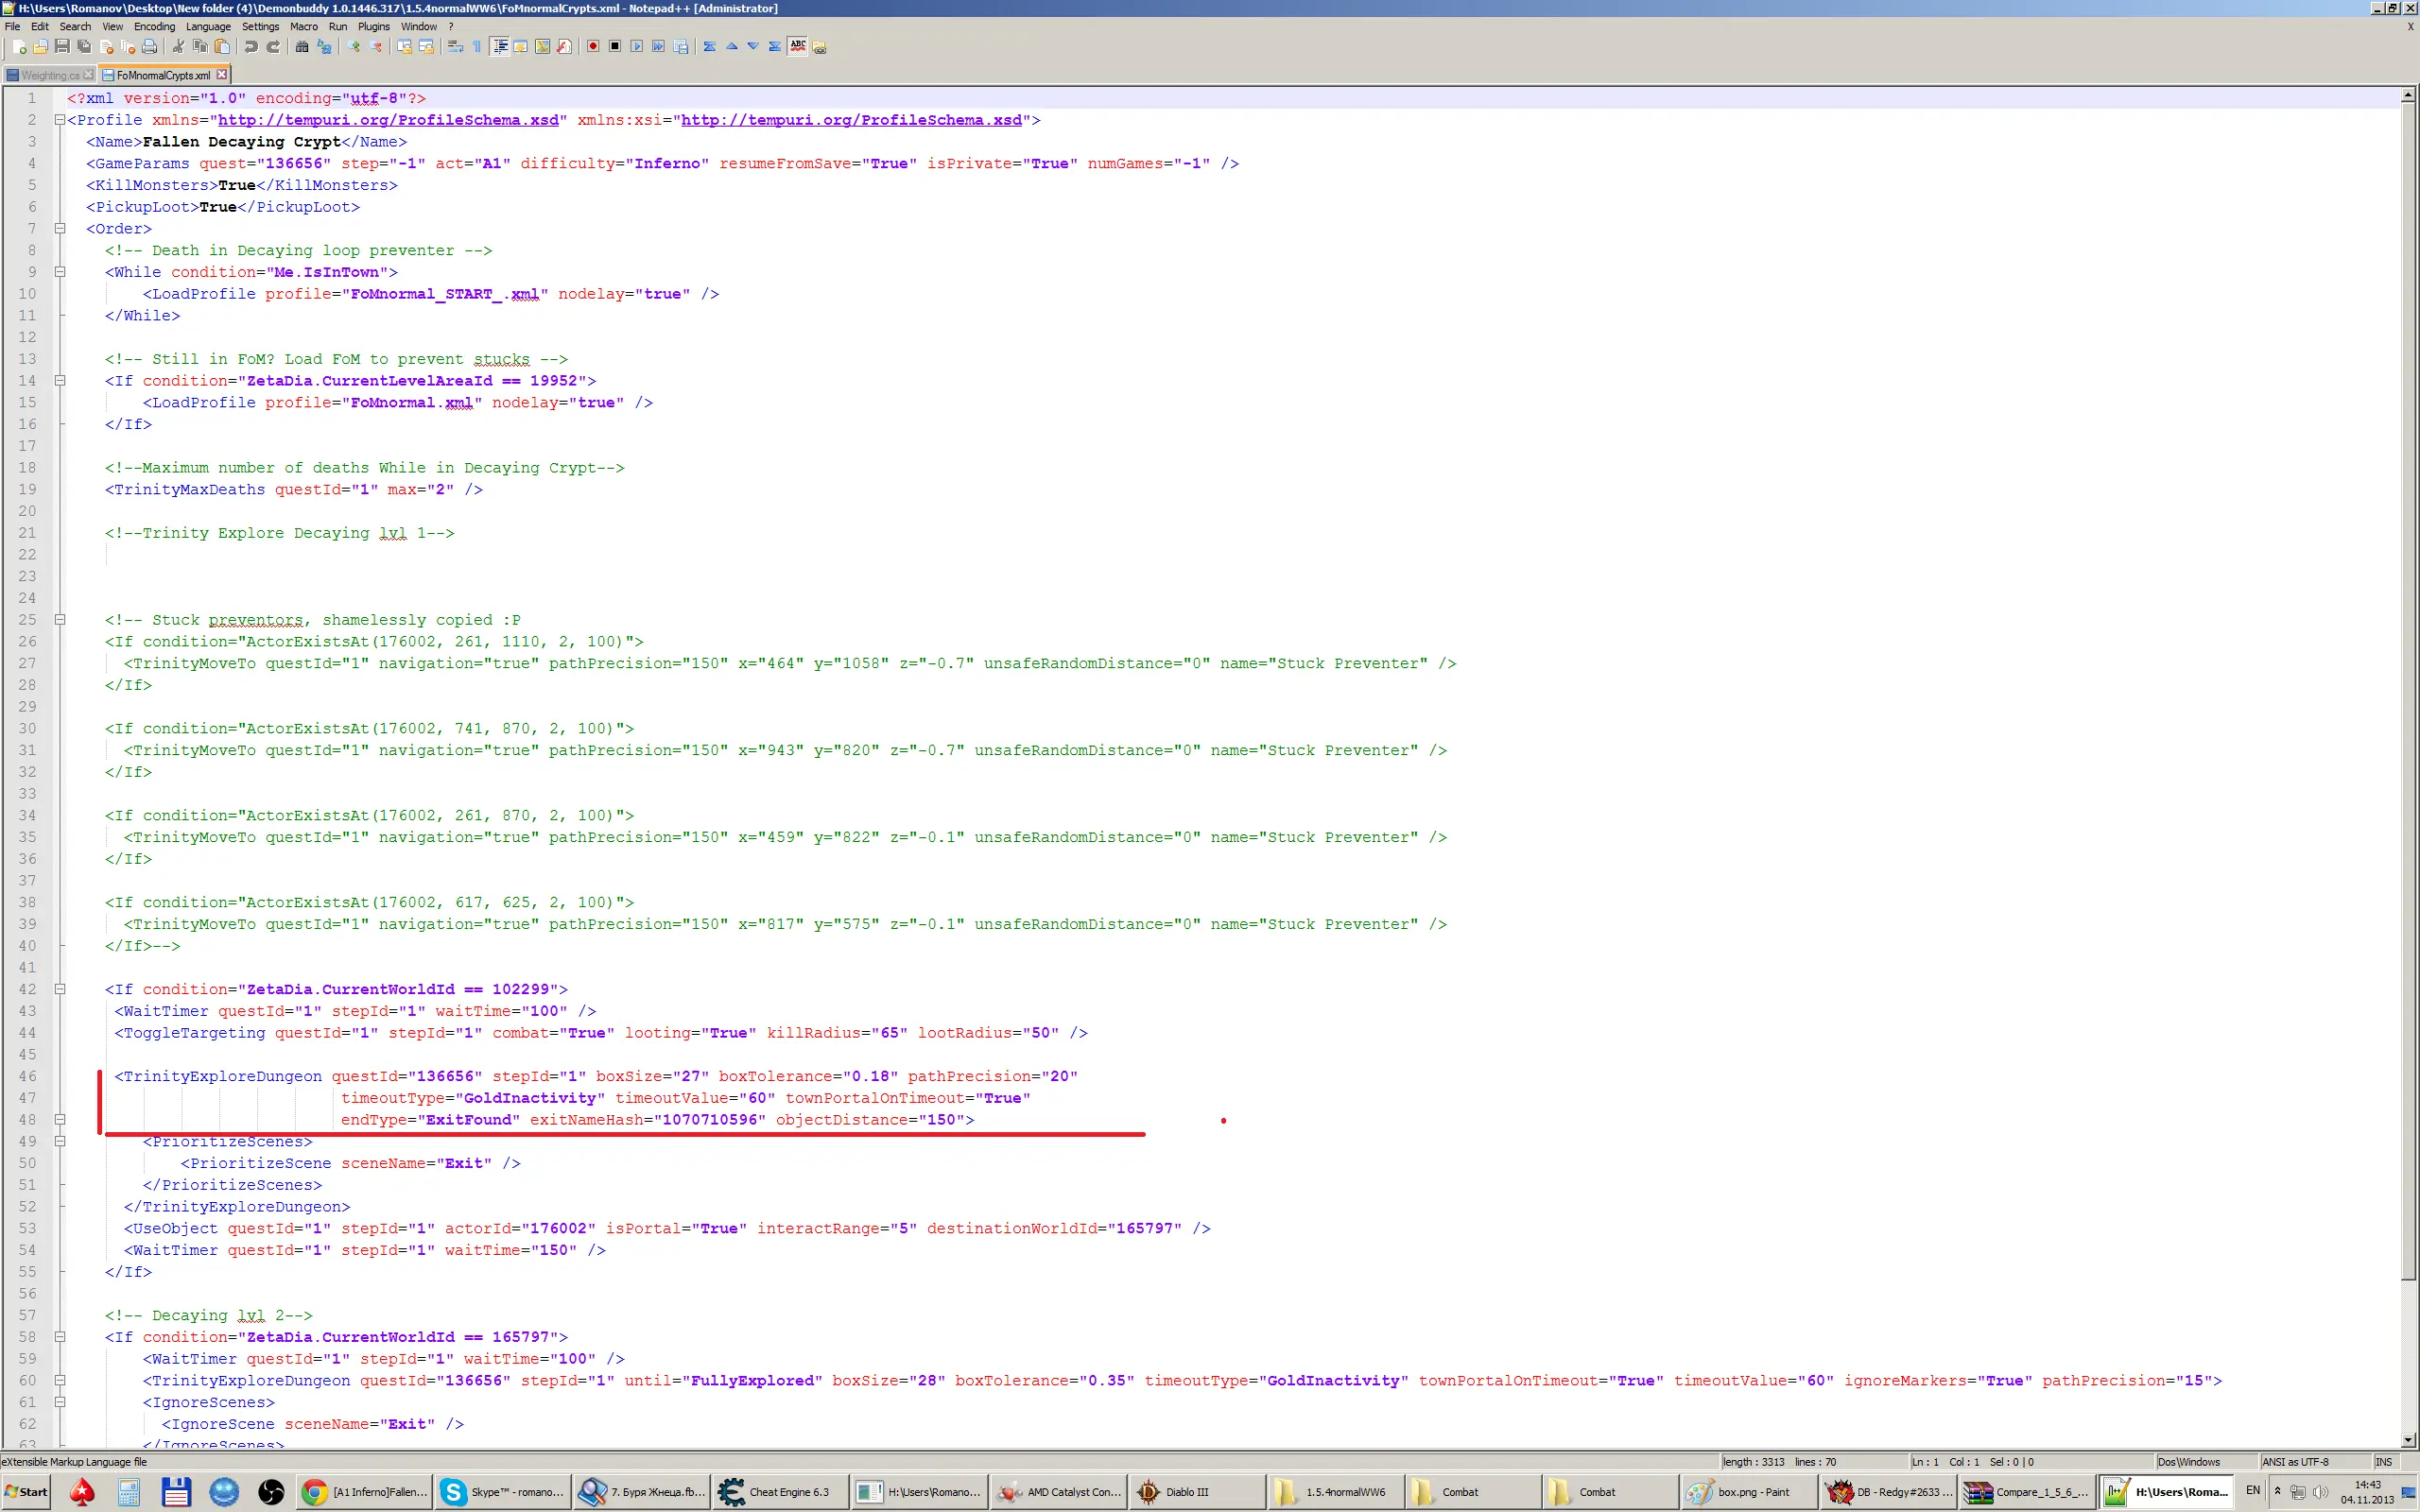Click the vertical scrollbar thumb
Viewport: 2420px width, 1512px height.
[2408, 690]
